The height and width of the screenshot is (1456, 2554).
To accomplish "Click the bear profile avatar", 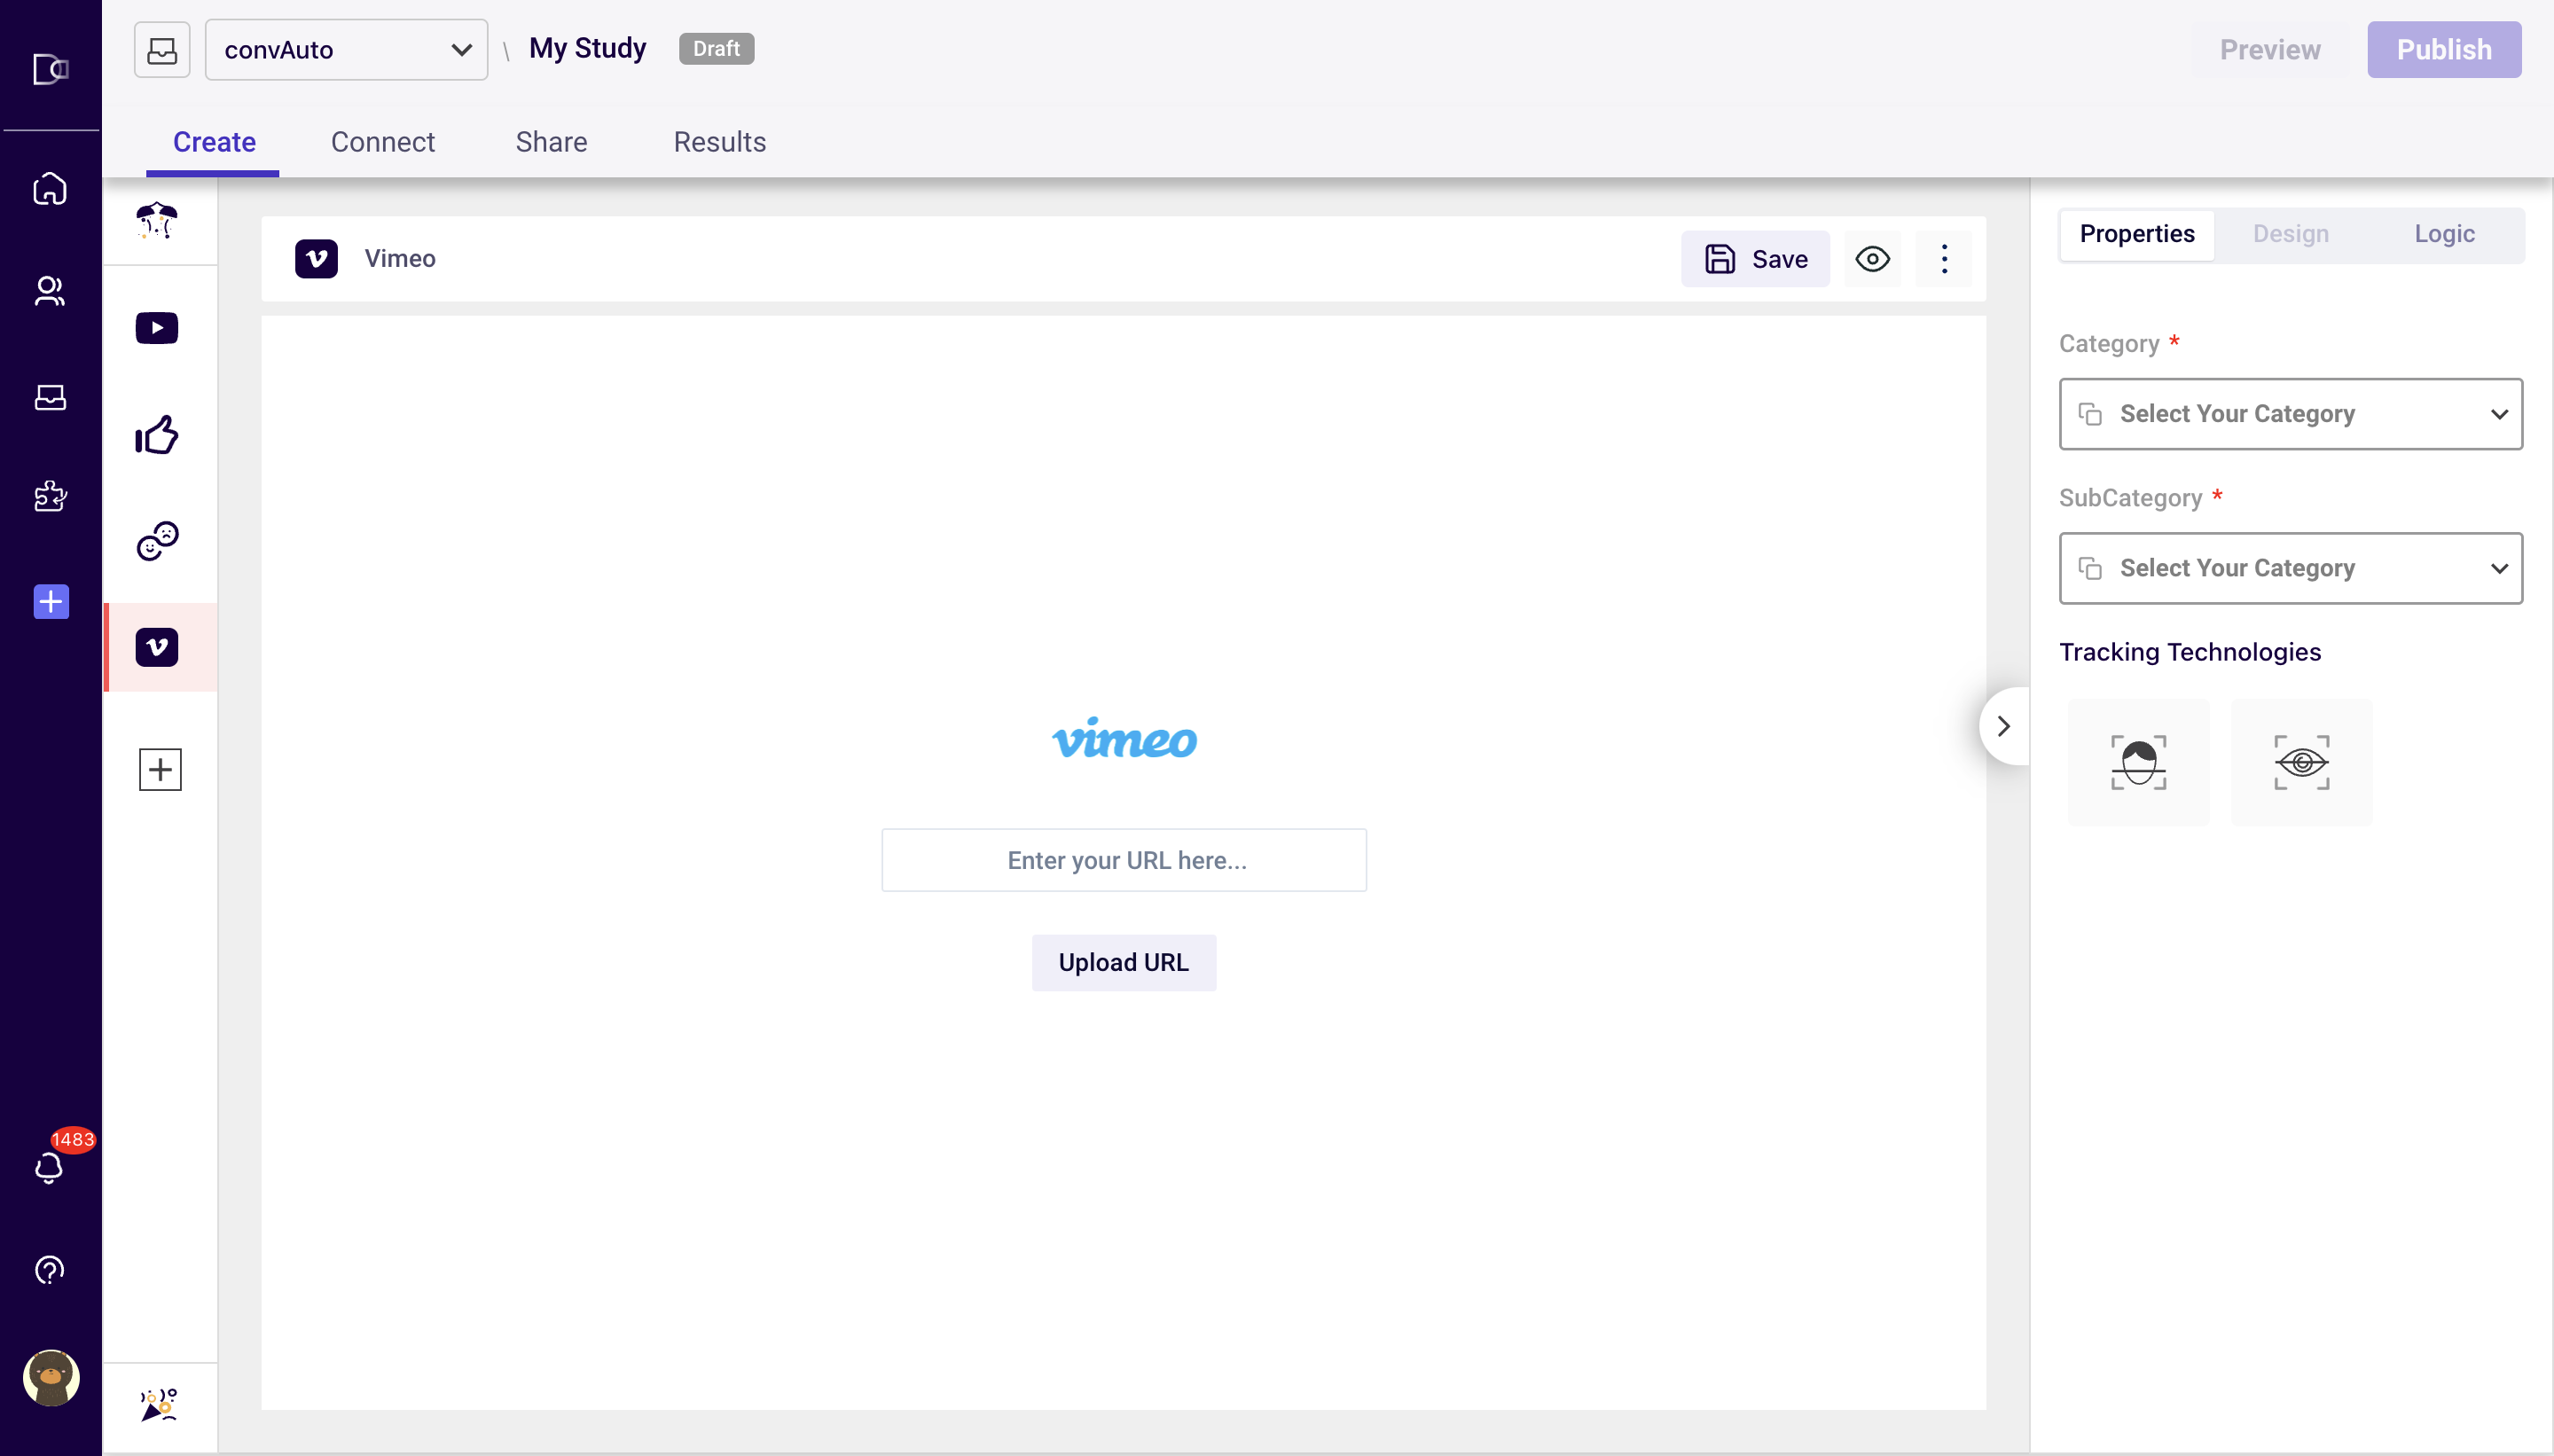I will pyautogui.click(x=51, y=1378).
